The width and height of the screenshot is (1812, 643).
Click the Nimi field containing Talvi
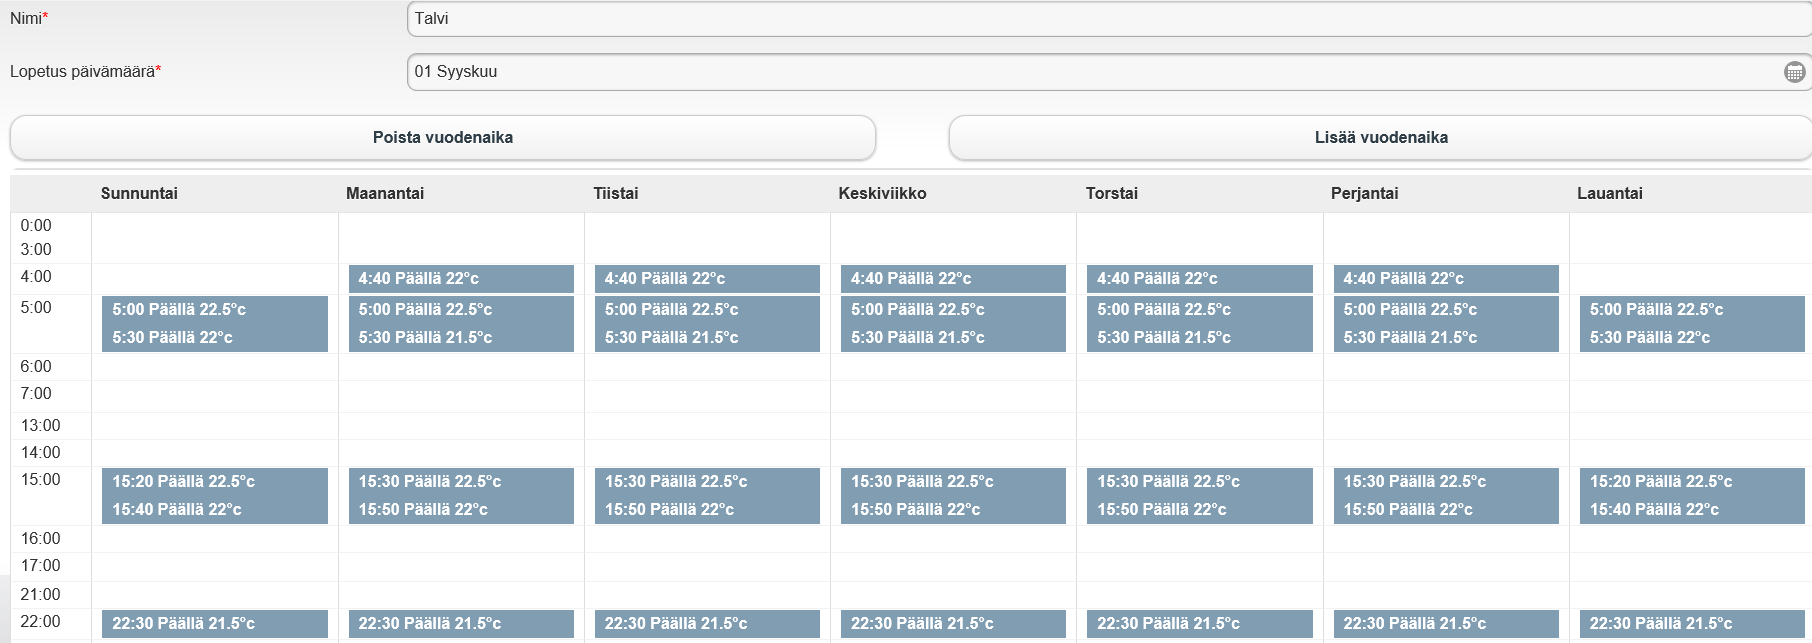pyautogui.click(x=1109, y=19)
